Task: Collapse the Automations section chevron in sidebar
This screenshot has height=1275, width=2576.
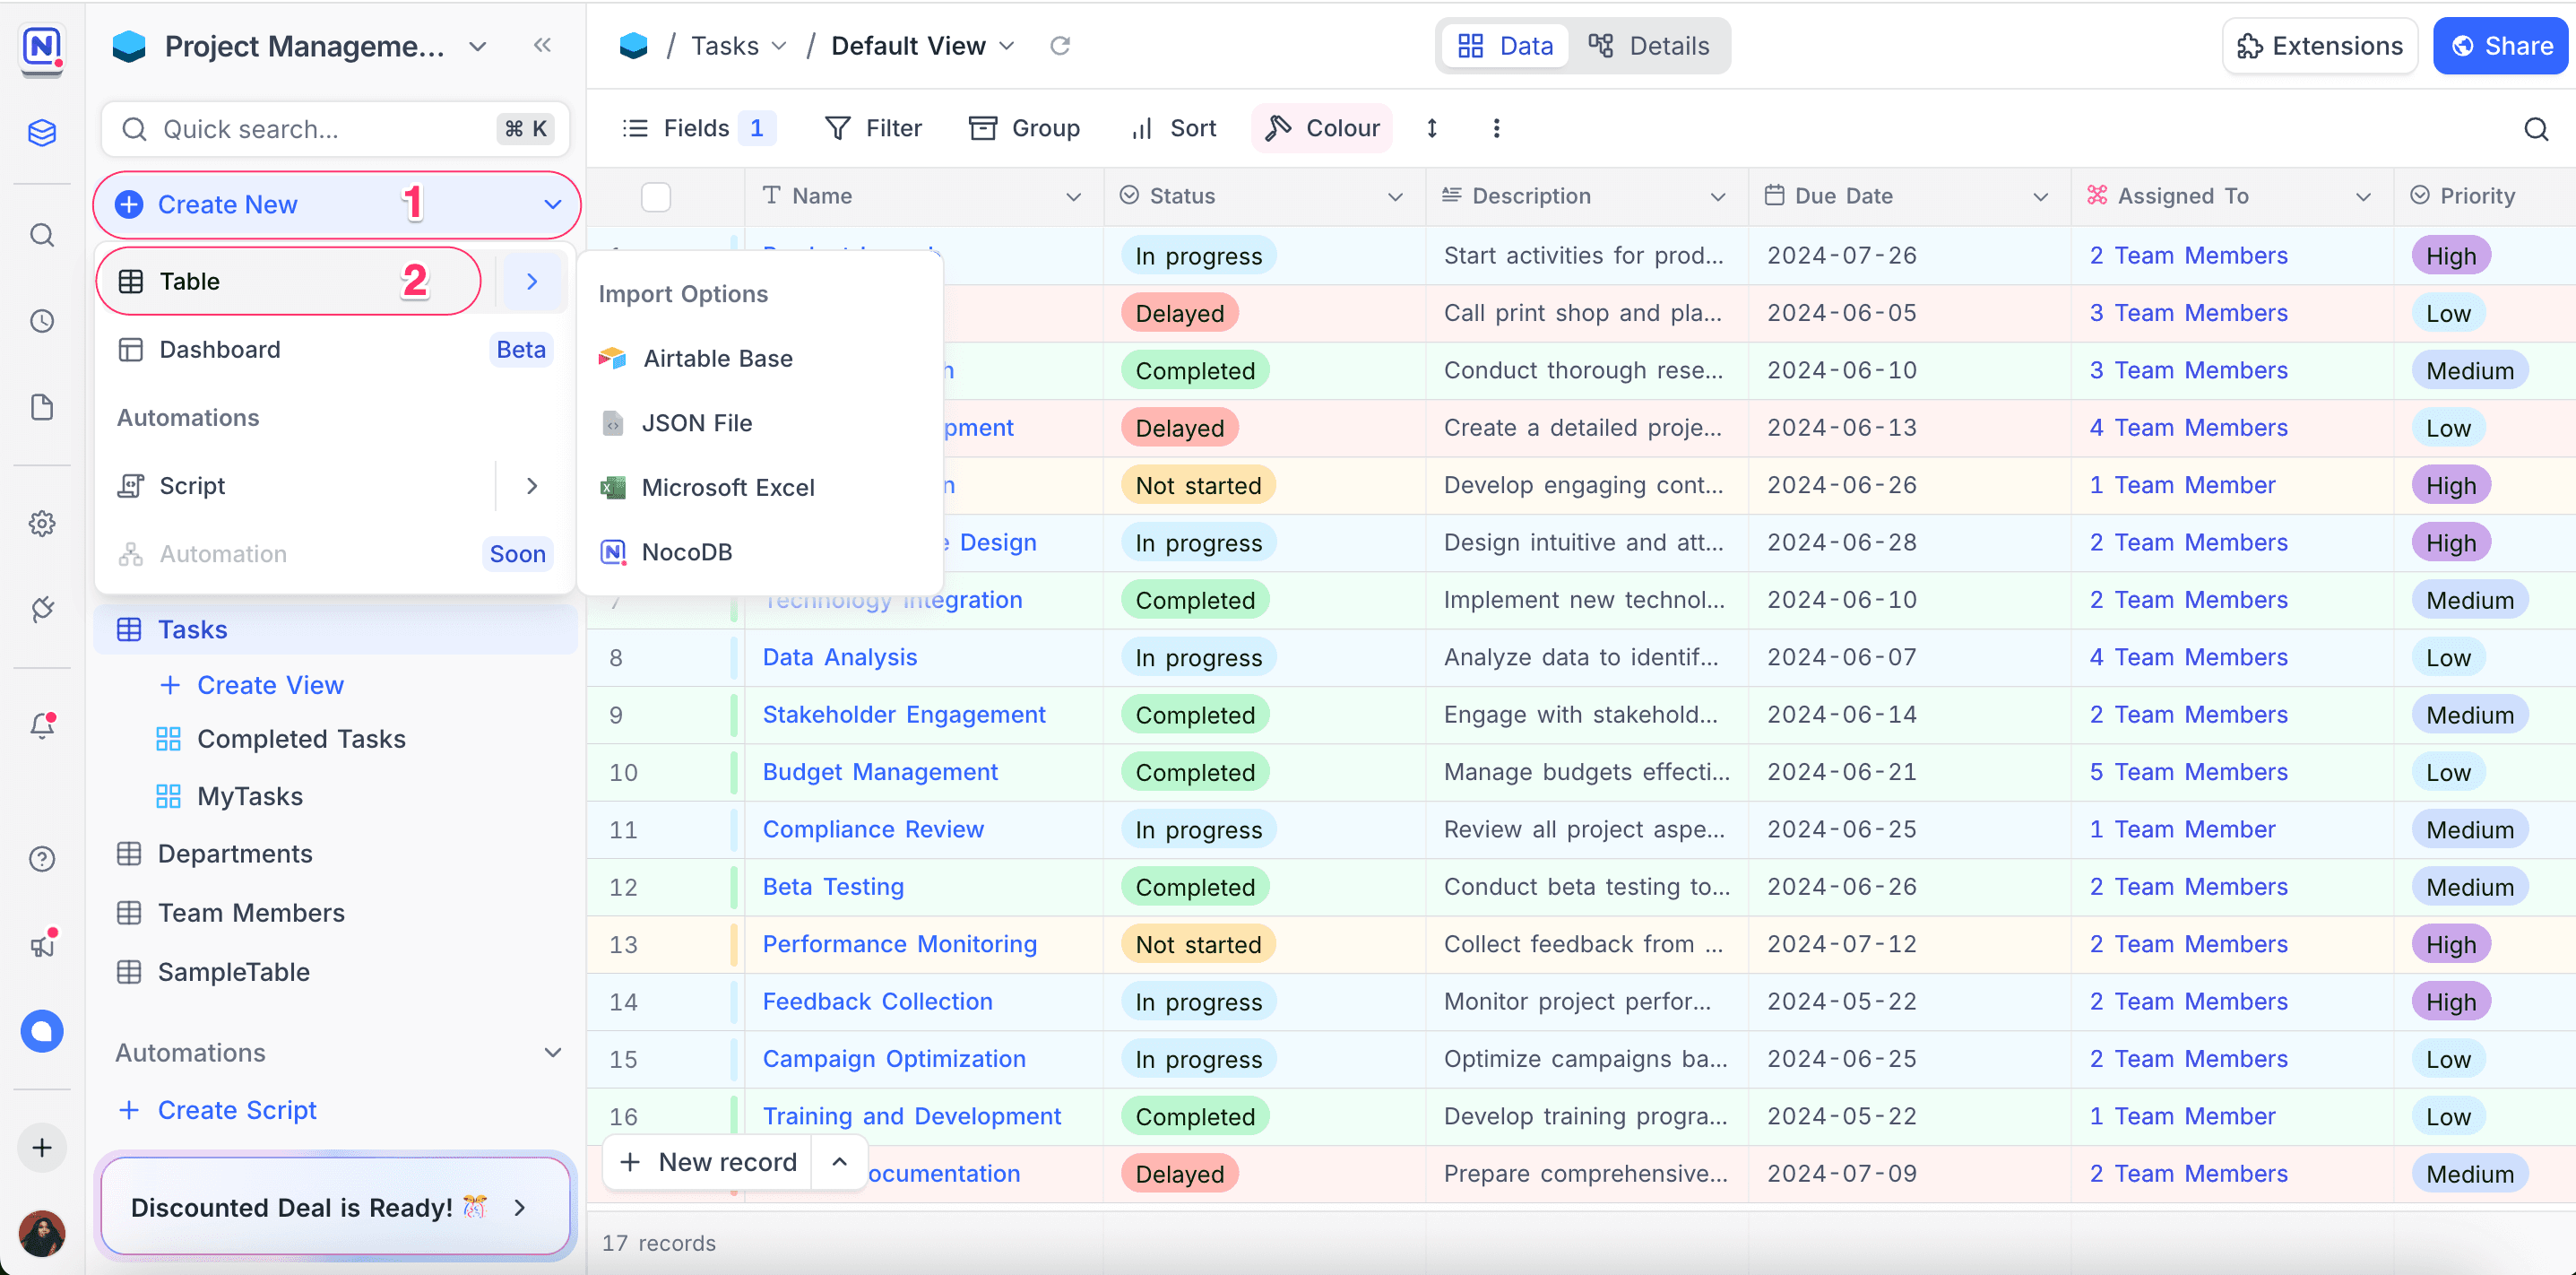Action: pos(552,1053)
